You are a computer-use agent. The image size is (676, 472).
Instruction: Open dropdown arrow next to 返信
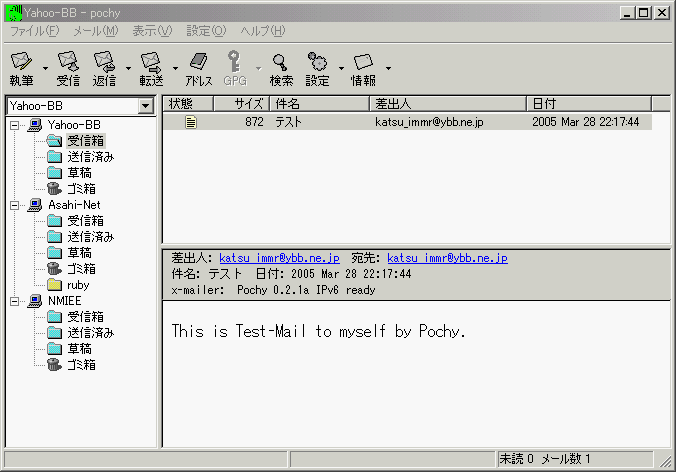click(128, 68)
